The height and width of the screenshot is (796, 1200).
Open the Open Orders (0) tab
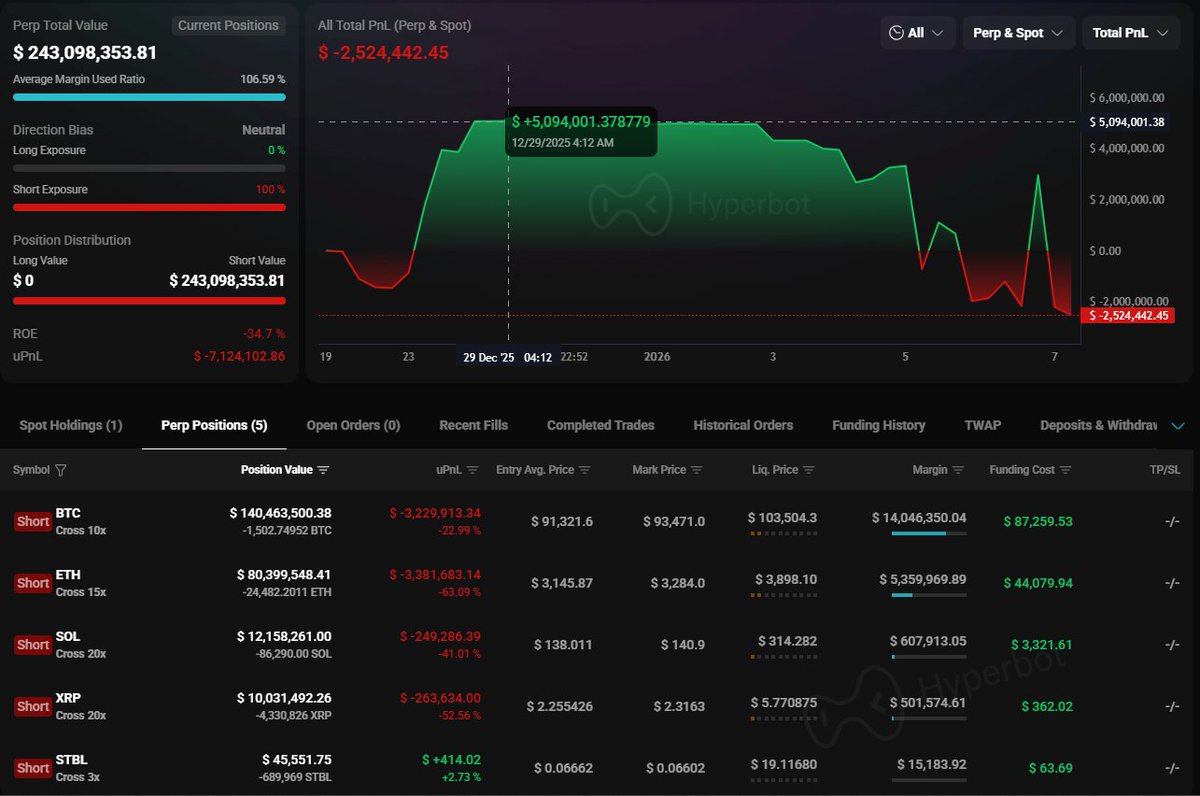pos(353,425)
